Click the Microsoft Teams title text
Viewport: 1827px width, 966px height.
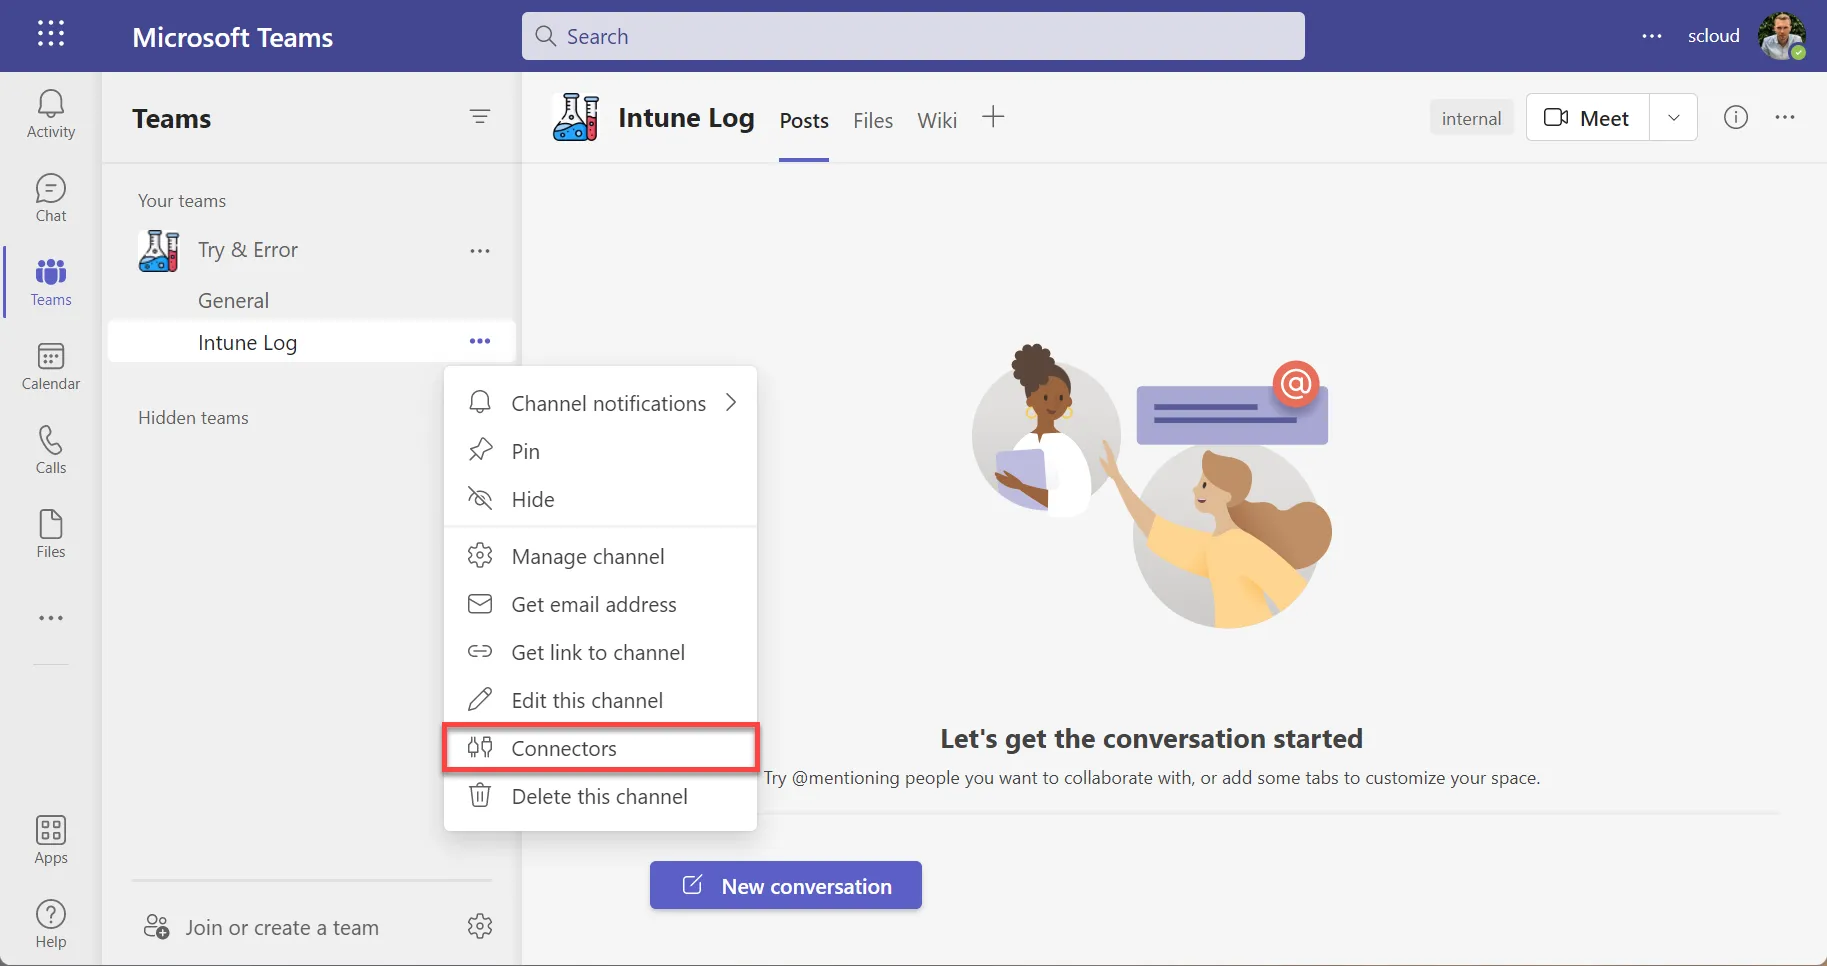coord(233,37)
